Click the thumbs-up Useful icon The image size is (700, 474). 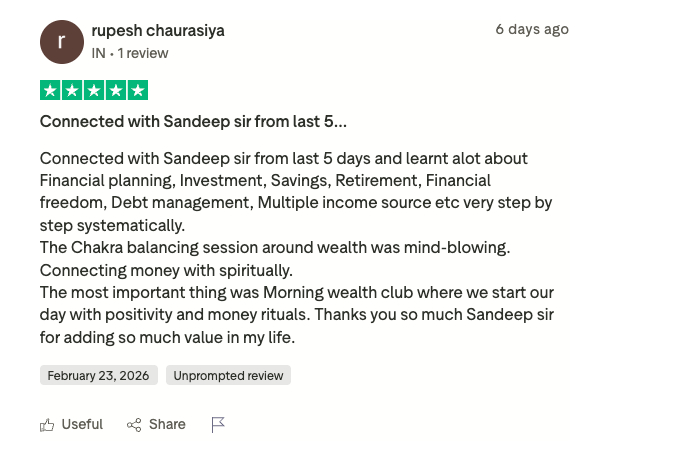pyautogui.click(x=47, y=425)
